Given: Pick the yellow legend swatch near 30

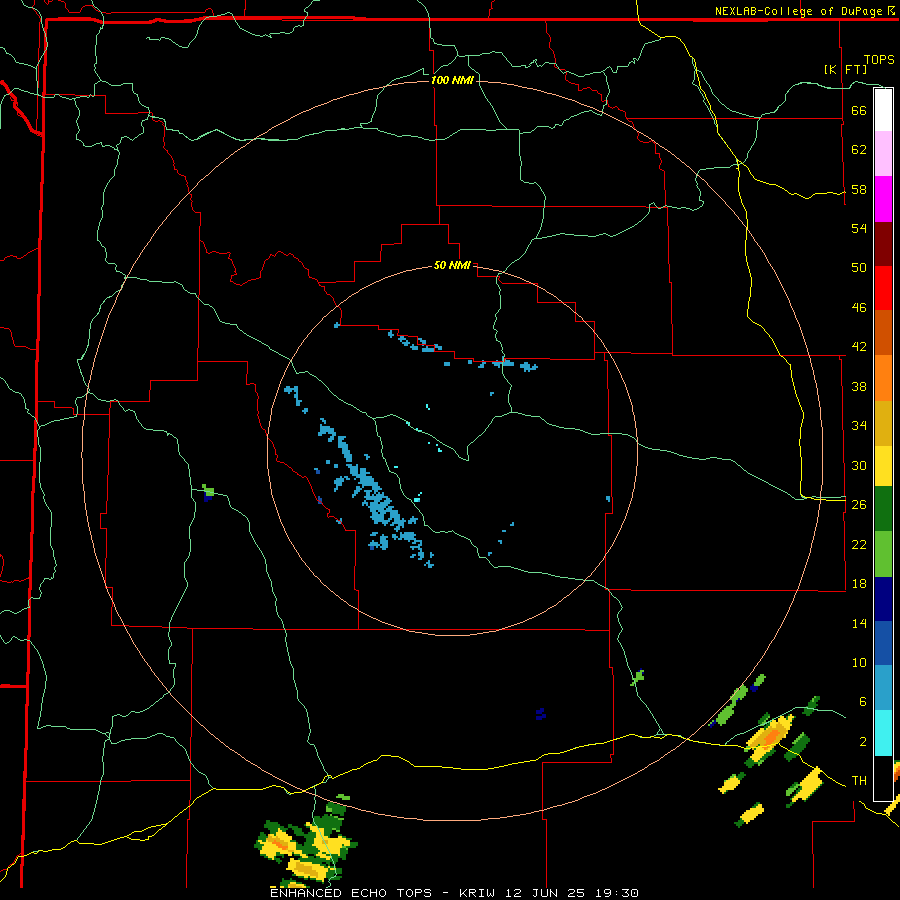Looking at the screenshot, I should [883, 466].
